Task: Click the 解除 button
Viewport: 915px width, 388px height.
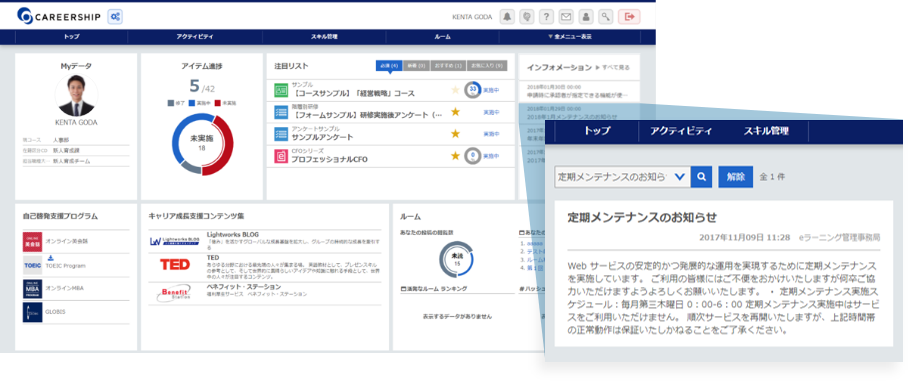Action: [735, 177]
